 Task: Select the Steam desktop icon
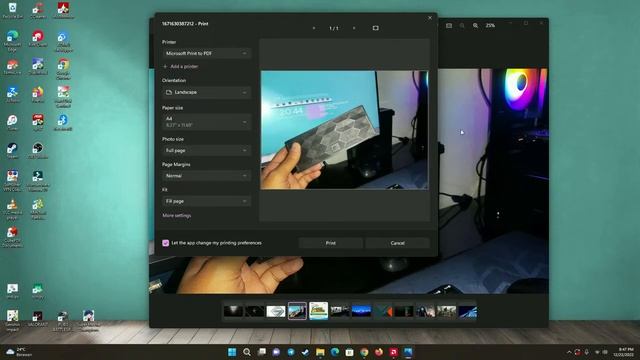tap(12, 150)
